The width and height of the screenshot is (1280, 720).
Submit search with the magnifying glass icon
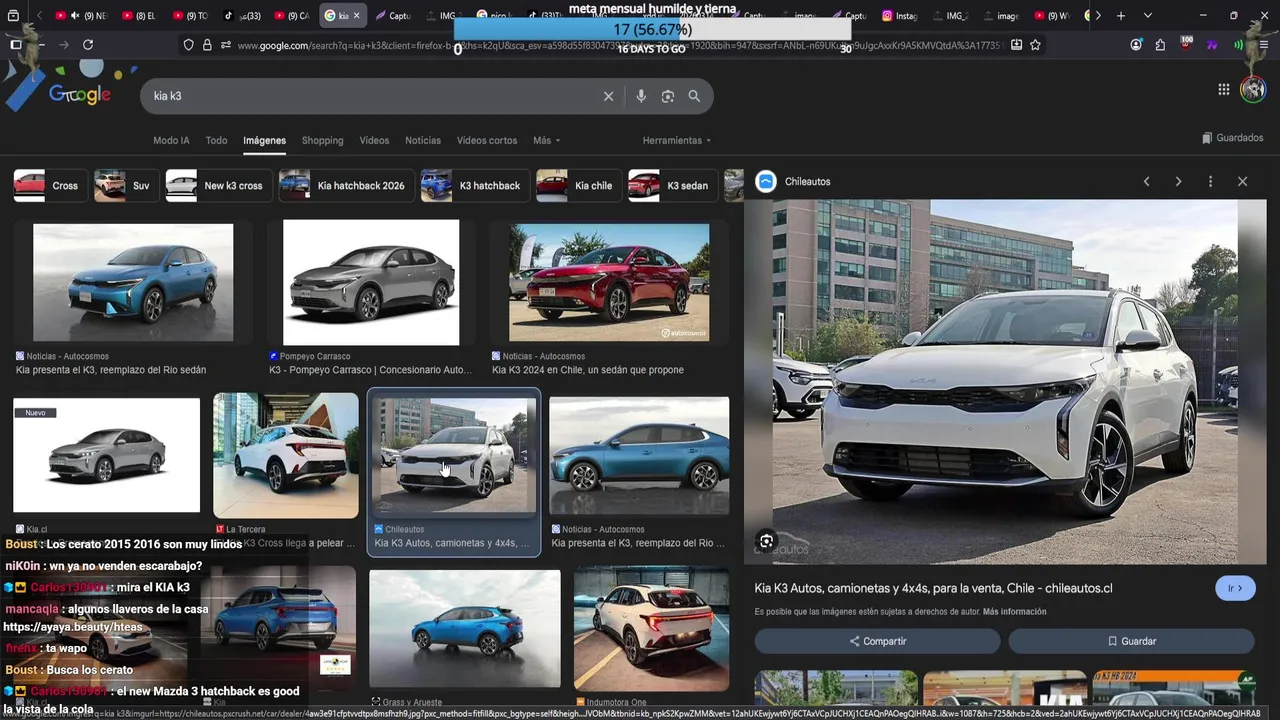pos(694,96)
